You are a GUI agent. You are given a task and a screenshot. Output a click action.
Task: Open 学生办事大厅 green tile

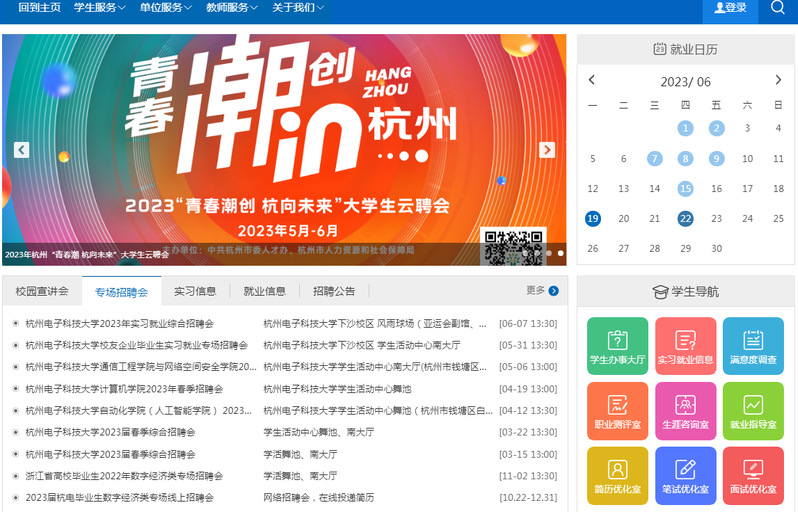pos(617,346)
